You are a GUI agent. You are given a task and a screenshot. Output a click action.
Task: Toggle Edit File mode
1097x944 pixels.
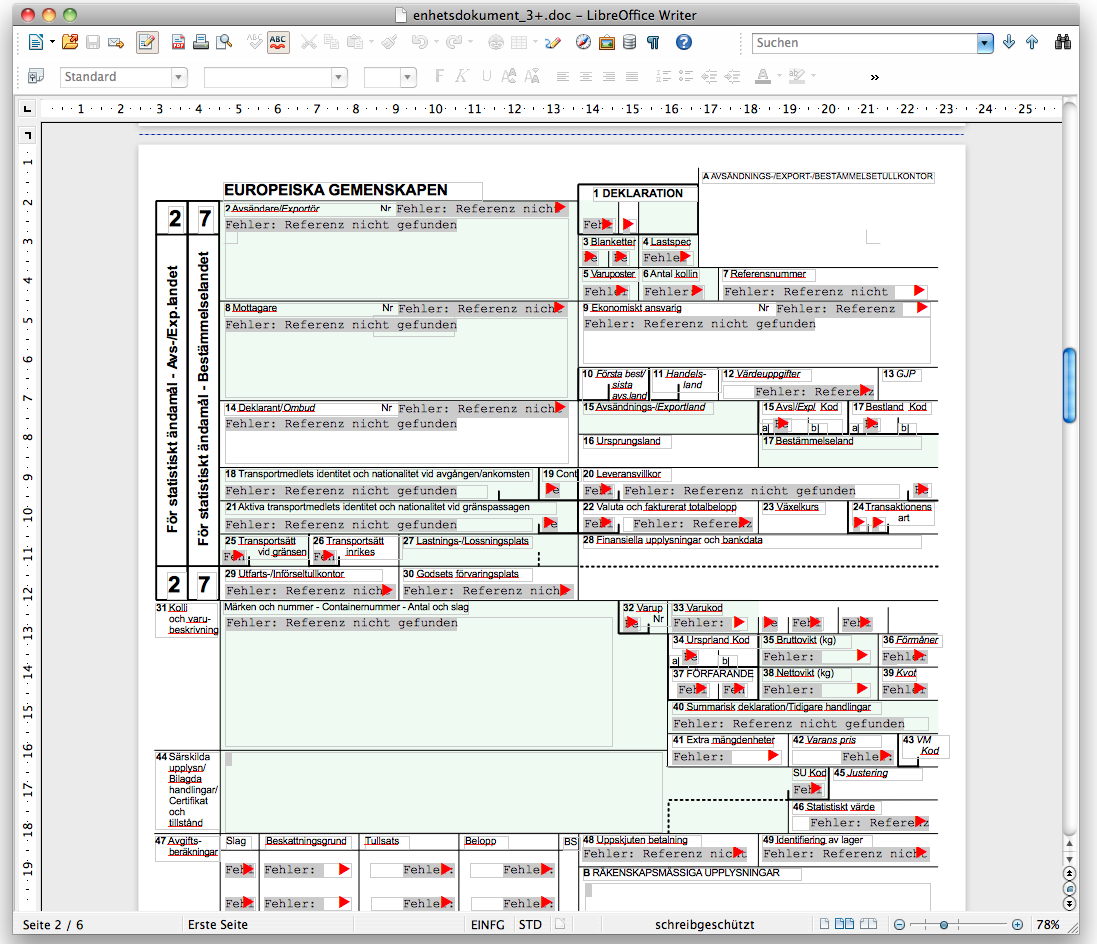pyautogui.click(x=147, y=42)
